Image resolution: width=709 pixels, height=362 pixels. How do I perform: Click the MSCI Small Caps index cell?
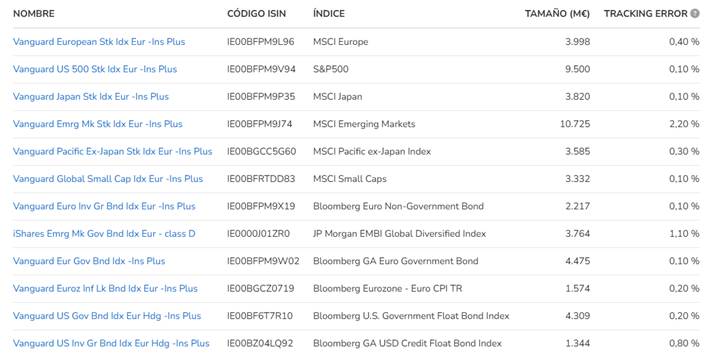tap(350, 179)
